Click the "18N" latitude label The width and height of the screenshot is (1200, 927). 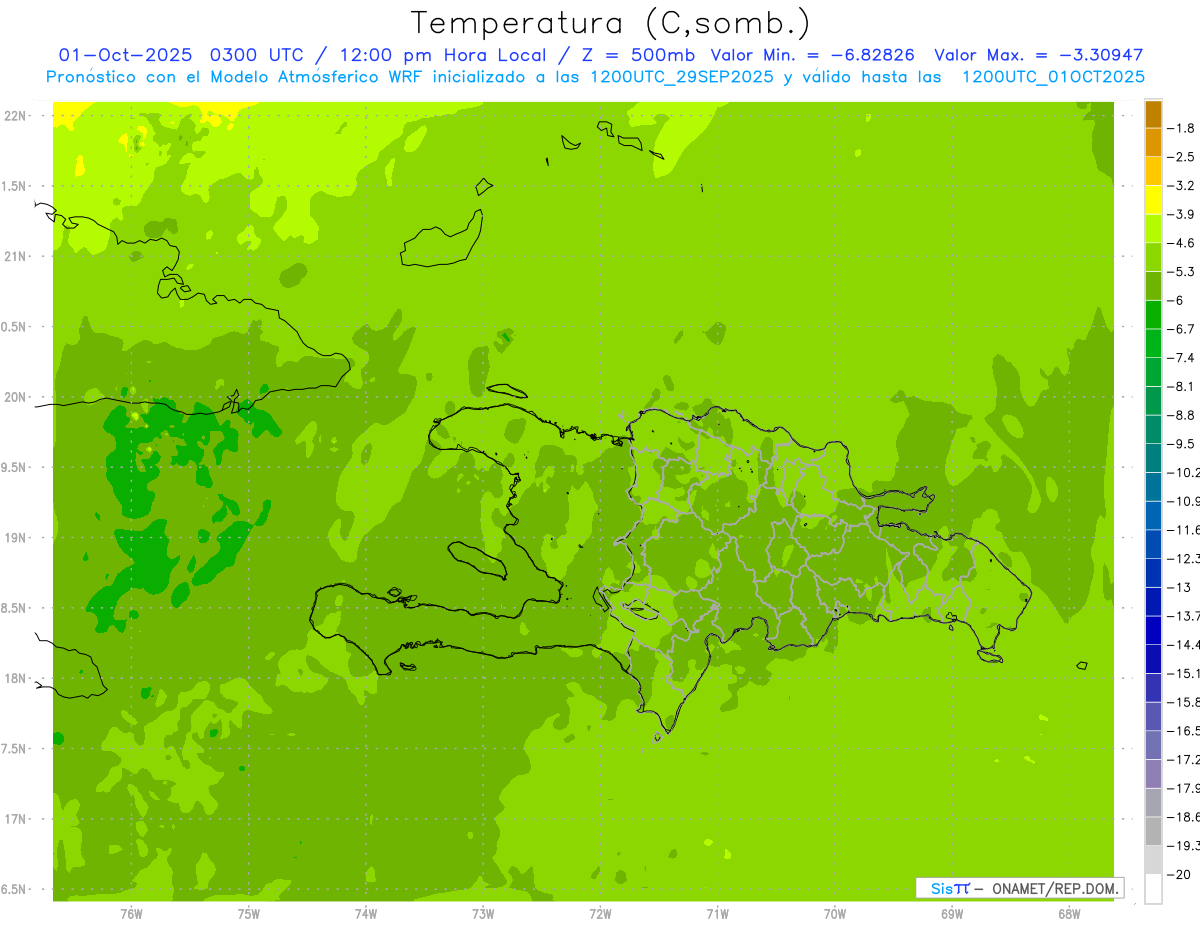[15, 679]
